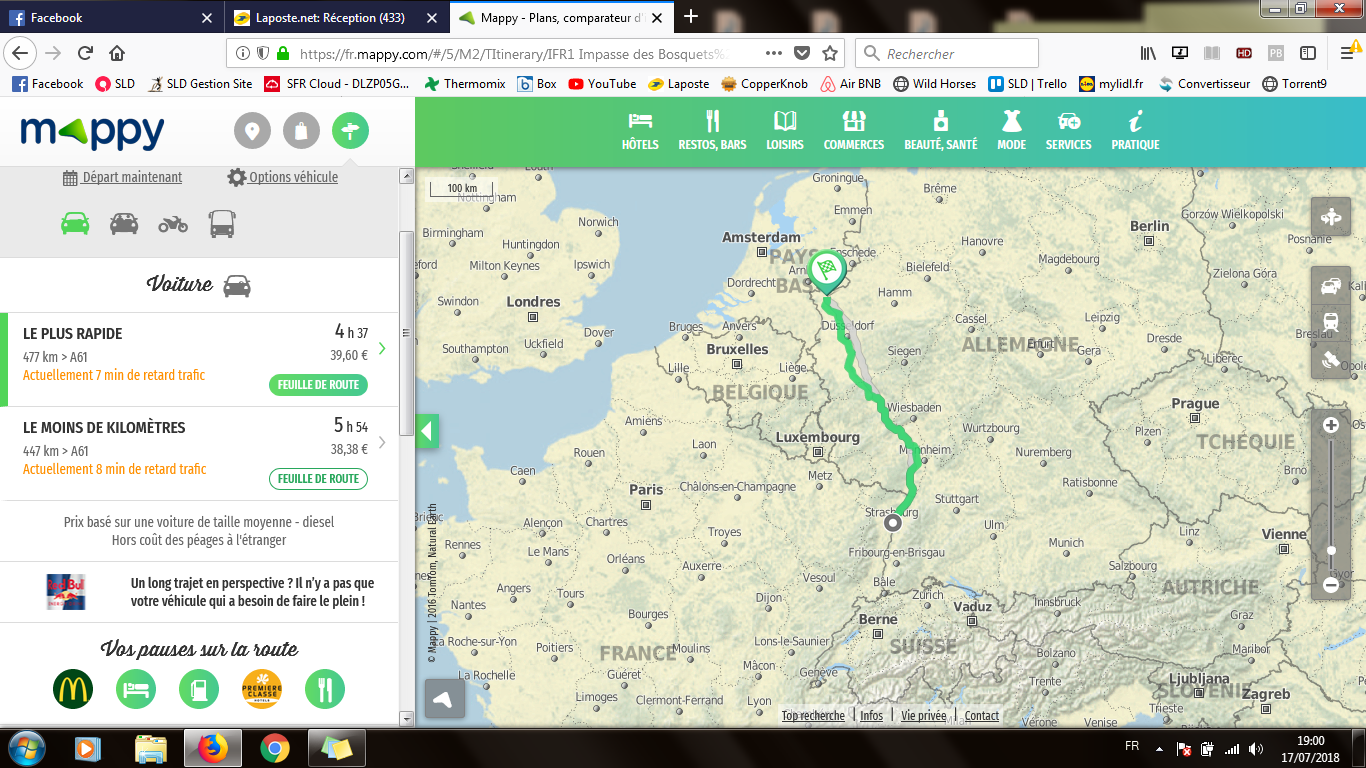Open Feuille de route for fastest route
Viewport: 1366px width, 768px height.
tap(318, 385)
